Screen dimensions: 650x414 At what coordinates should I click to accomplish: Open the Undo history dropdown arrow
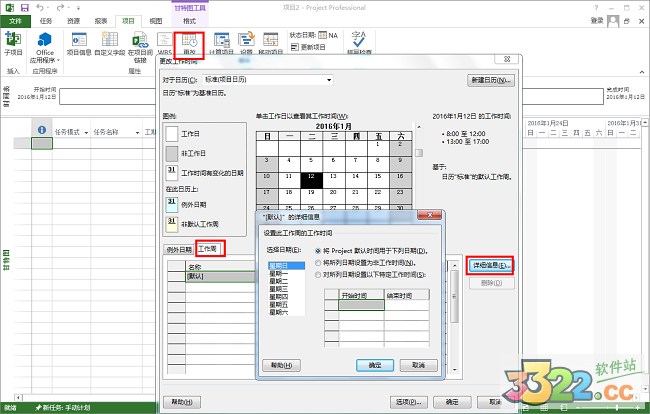click(48, 8)
